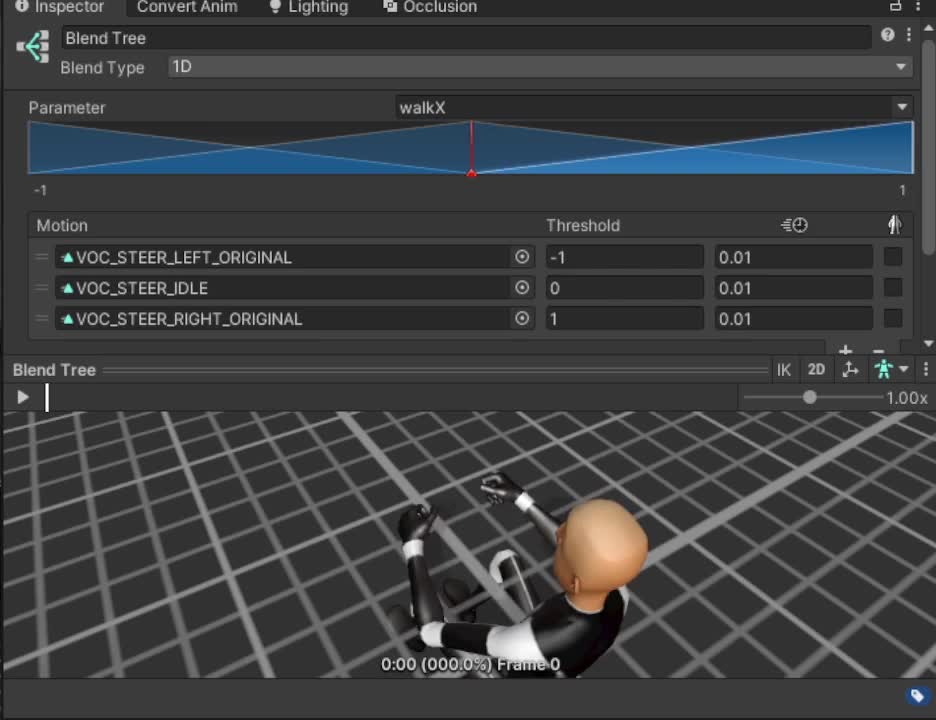Open the Blend Tree help reference icon
This screenshot has height=720, width=936.
point(887,35)
